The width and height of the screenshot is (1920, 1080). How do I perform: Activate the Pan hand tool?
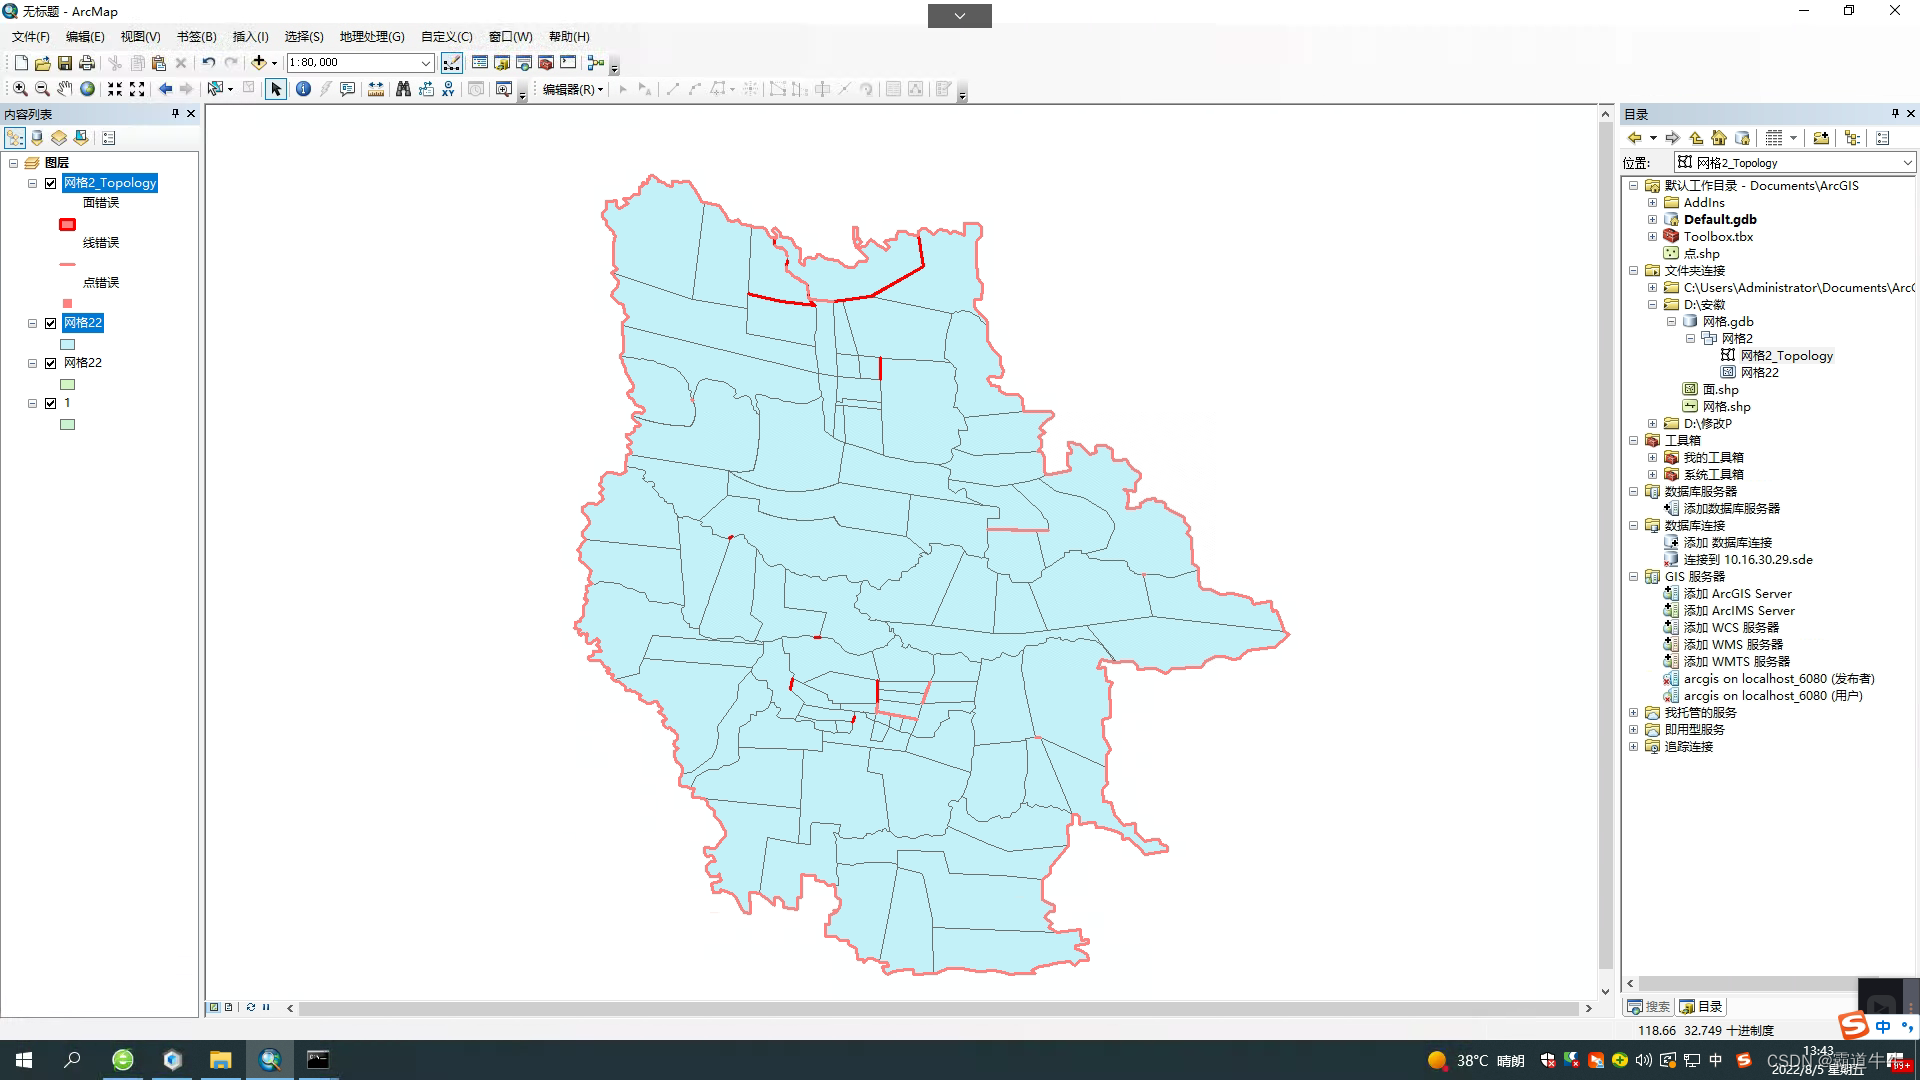tap(65, 89)
